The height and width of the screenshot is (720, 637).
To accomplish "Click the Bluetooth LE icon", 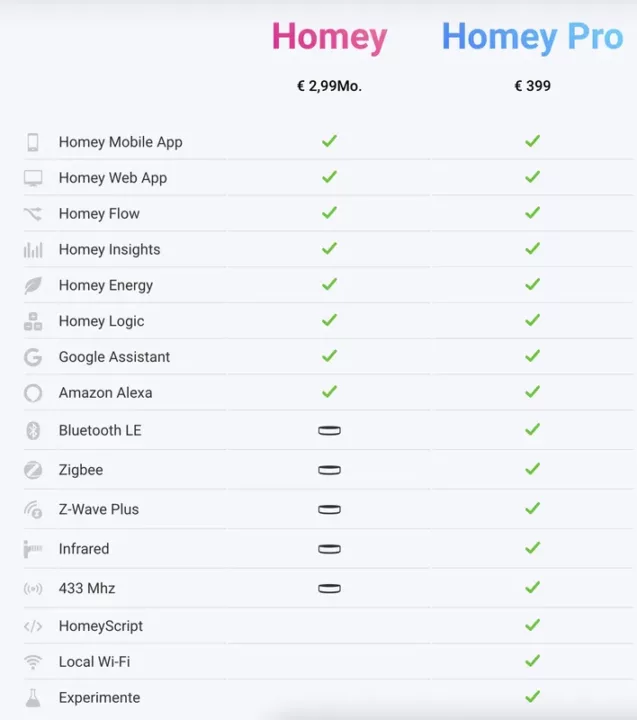I will tap(33, 431).
